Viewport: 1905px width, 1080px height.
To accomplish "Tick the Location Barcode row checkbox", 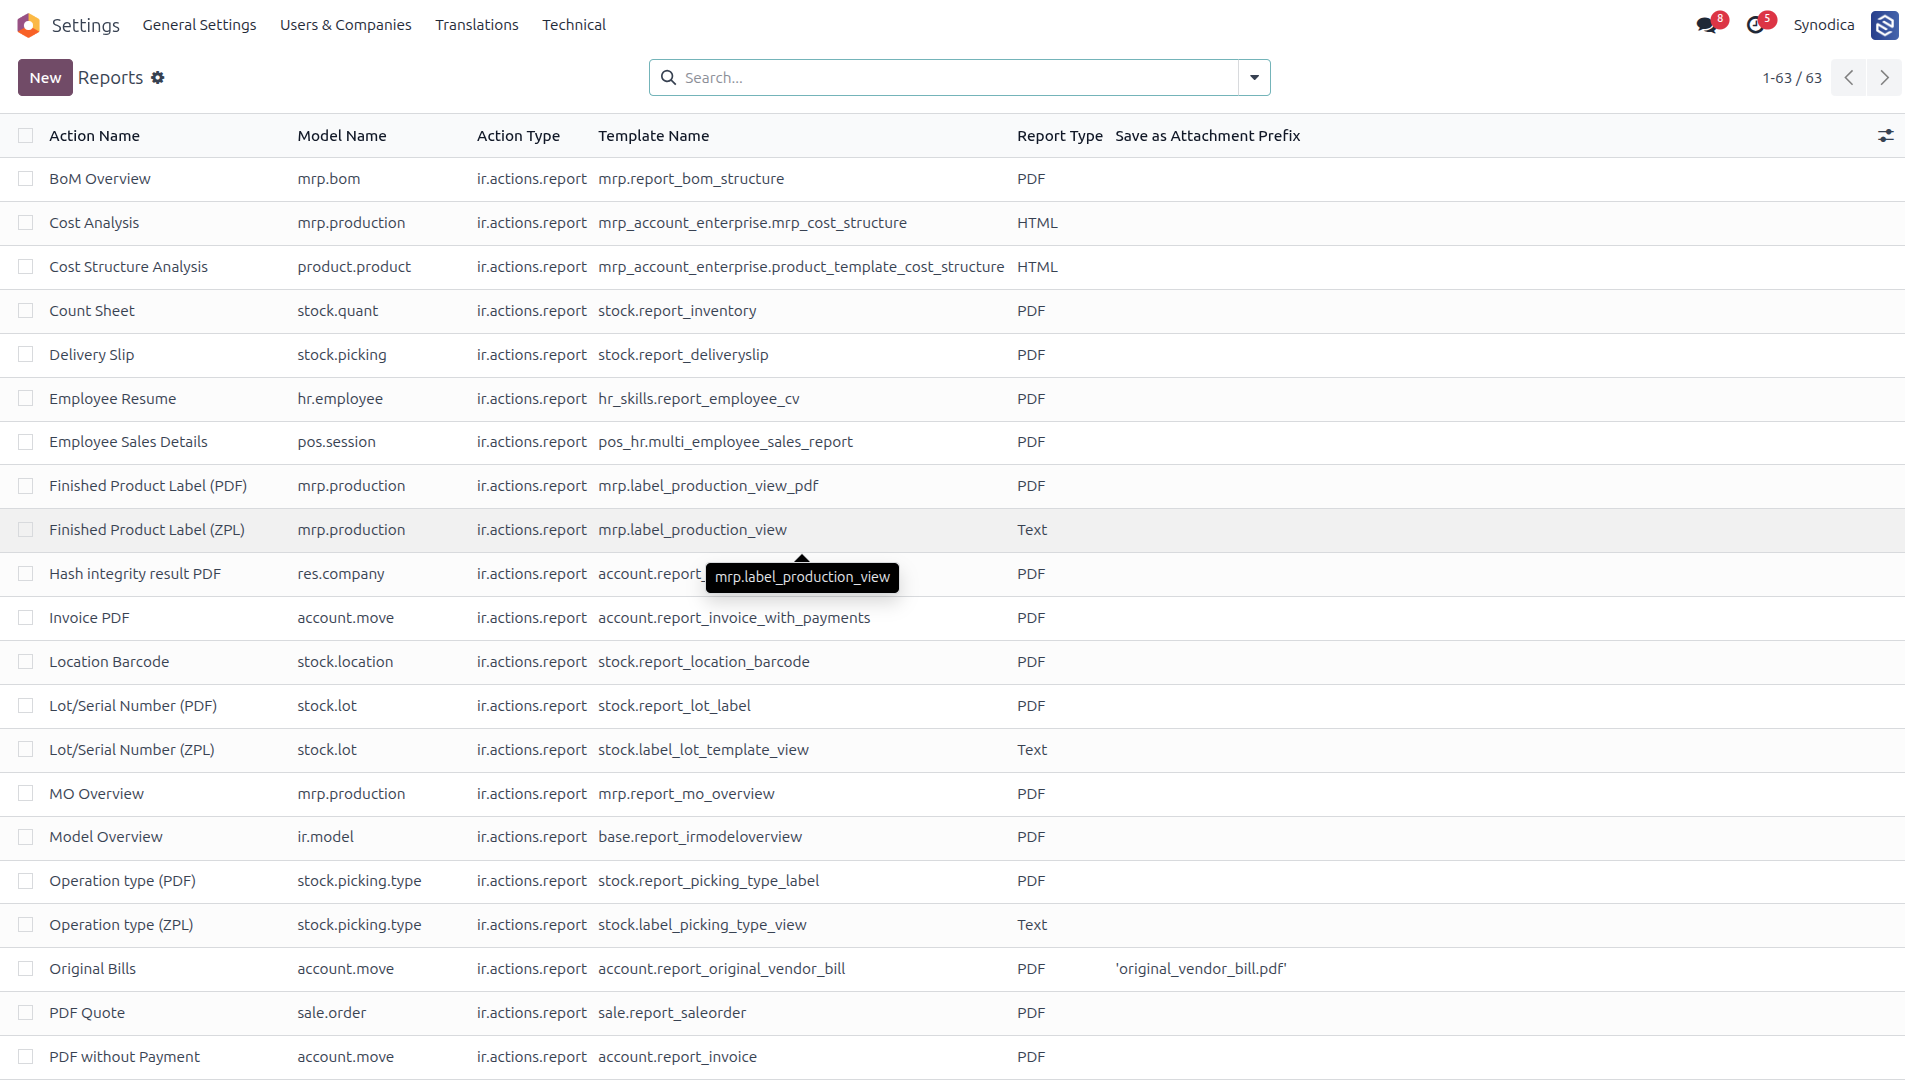I will (26, 662).
